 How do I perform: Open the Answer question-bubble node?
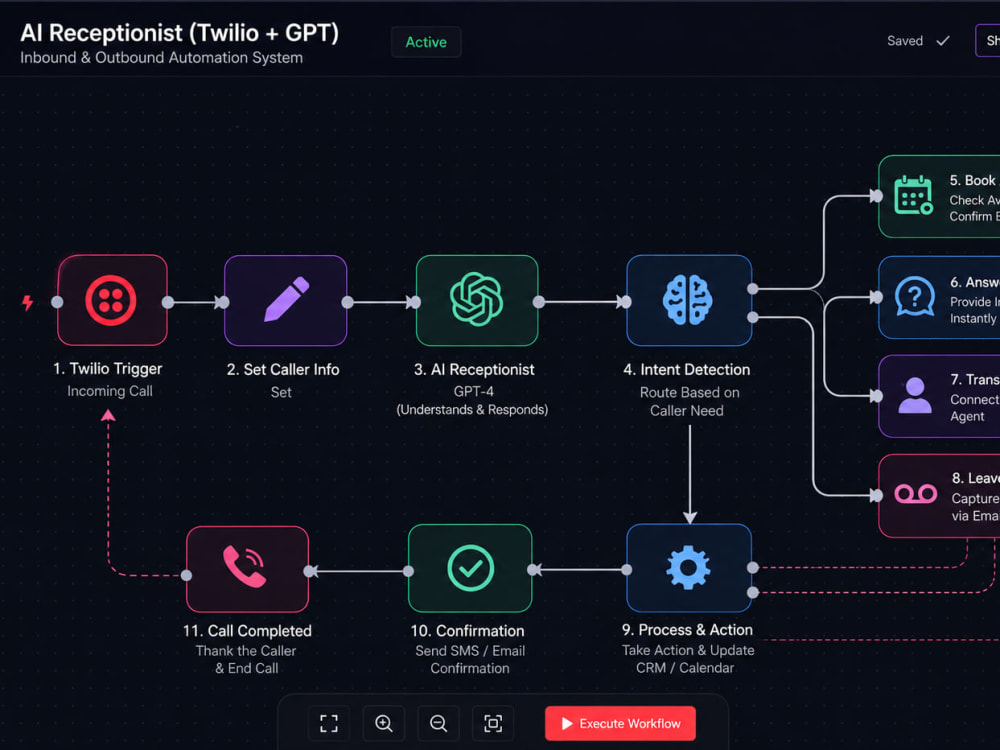pyautogui.click(x=939, y=297)
